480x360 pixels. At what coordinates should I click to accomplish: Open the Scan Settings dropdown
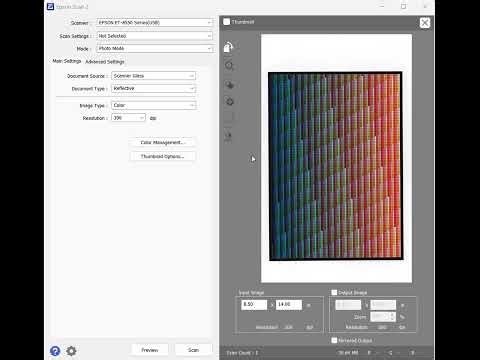pyautogui.click(x=155, y=36)
